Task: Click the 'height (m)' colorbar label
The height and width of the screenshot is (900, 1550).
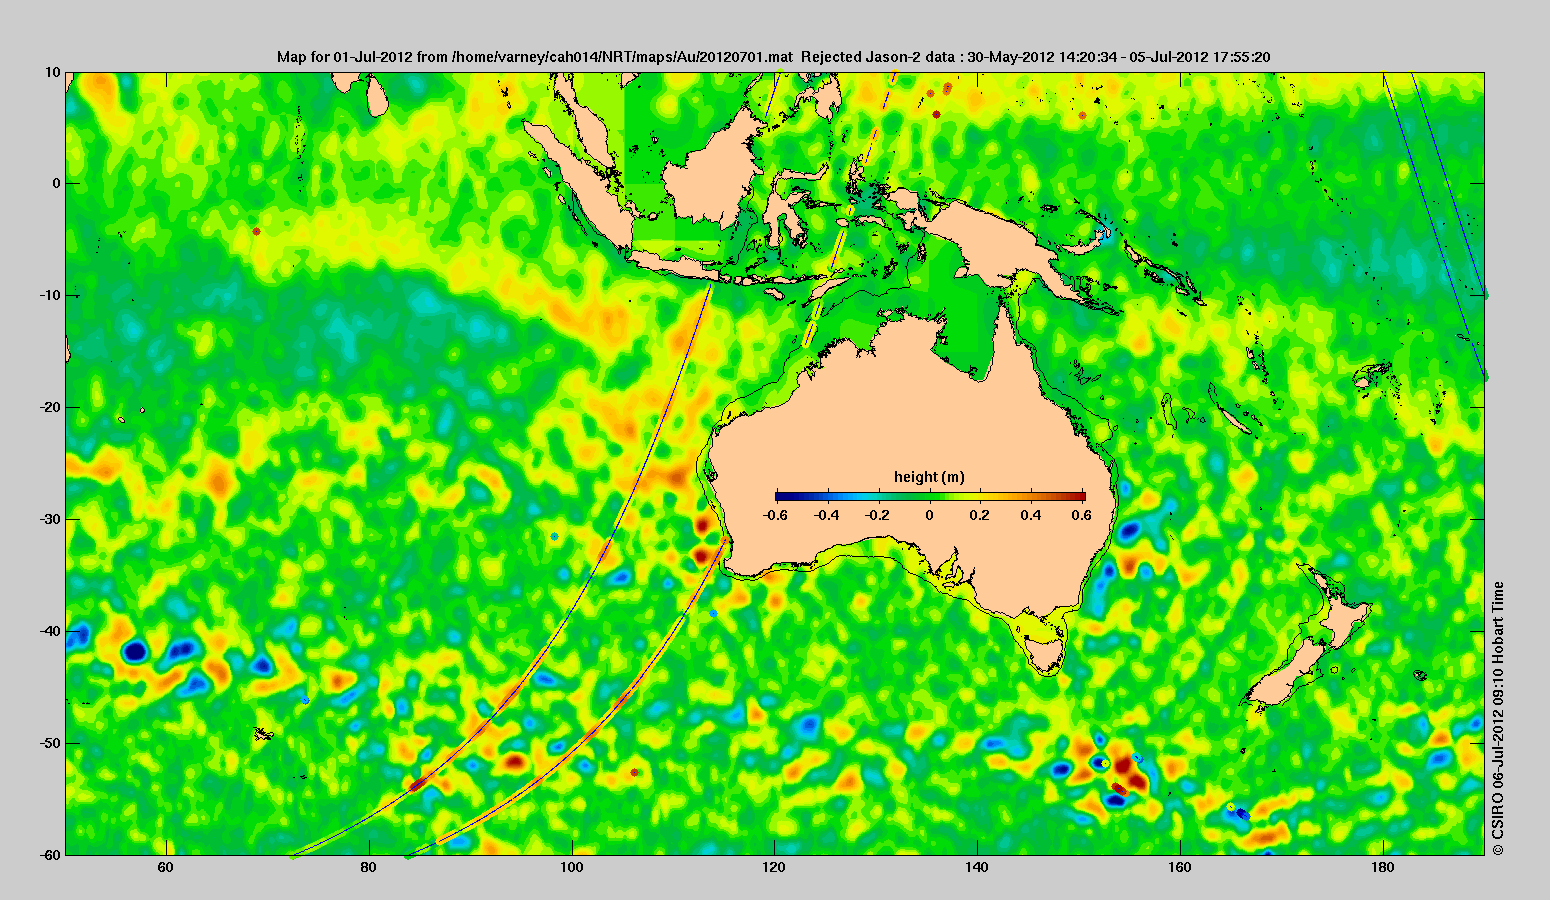Action: (929, 477)
